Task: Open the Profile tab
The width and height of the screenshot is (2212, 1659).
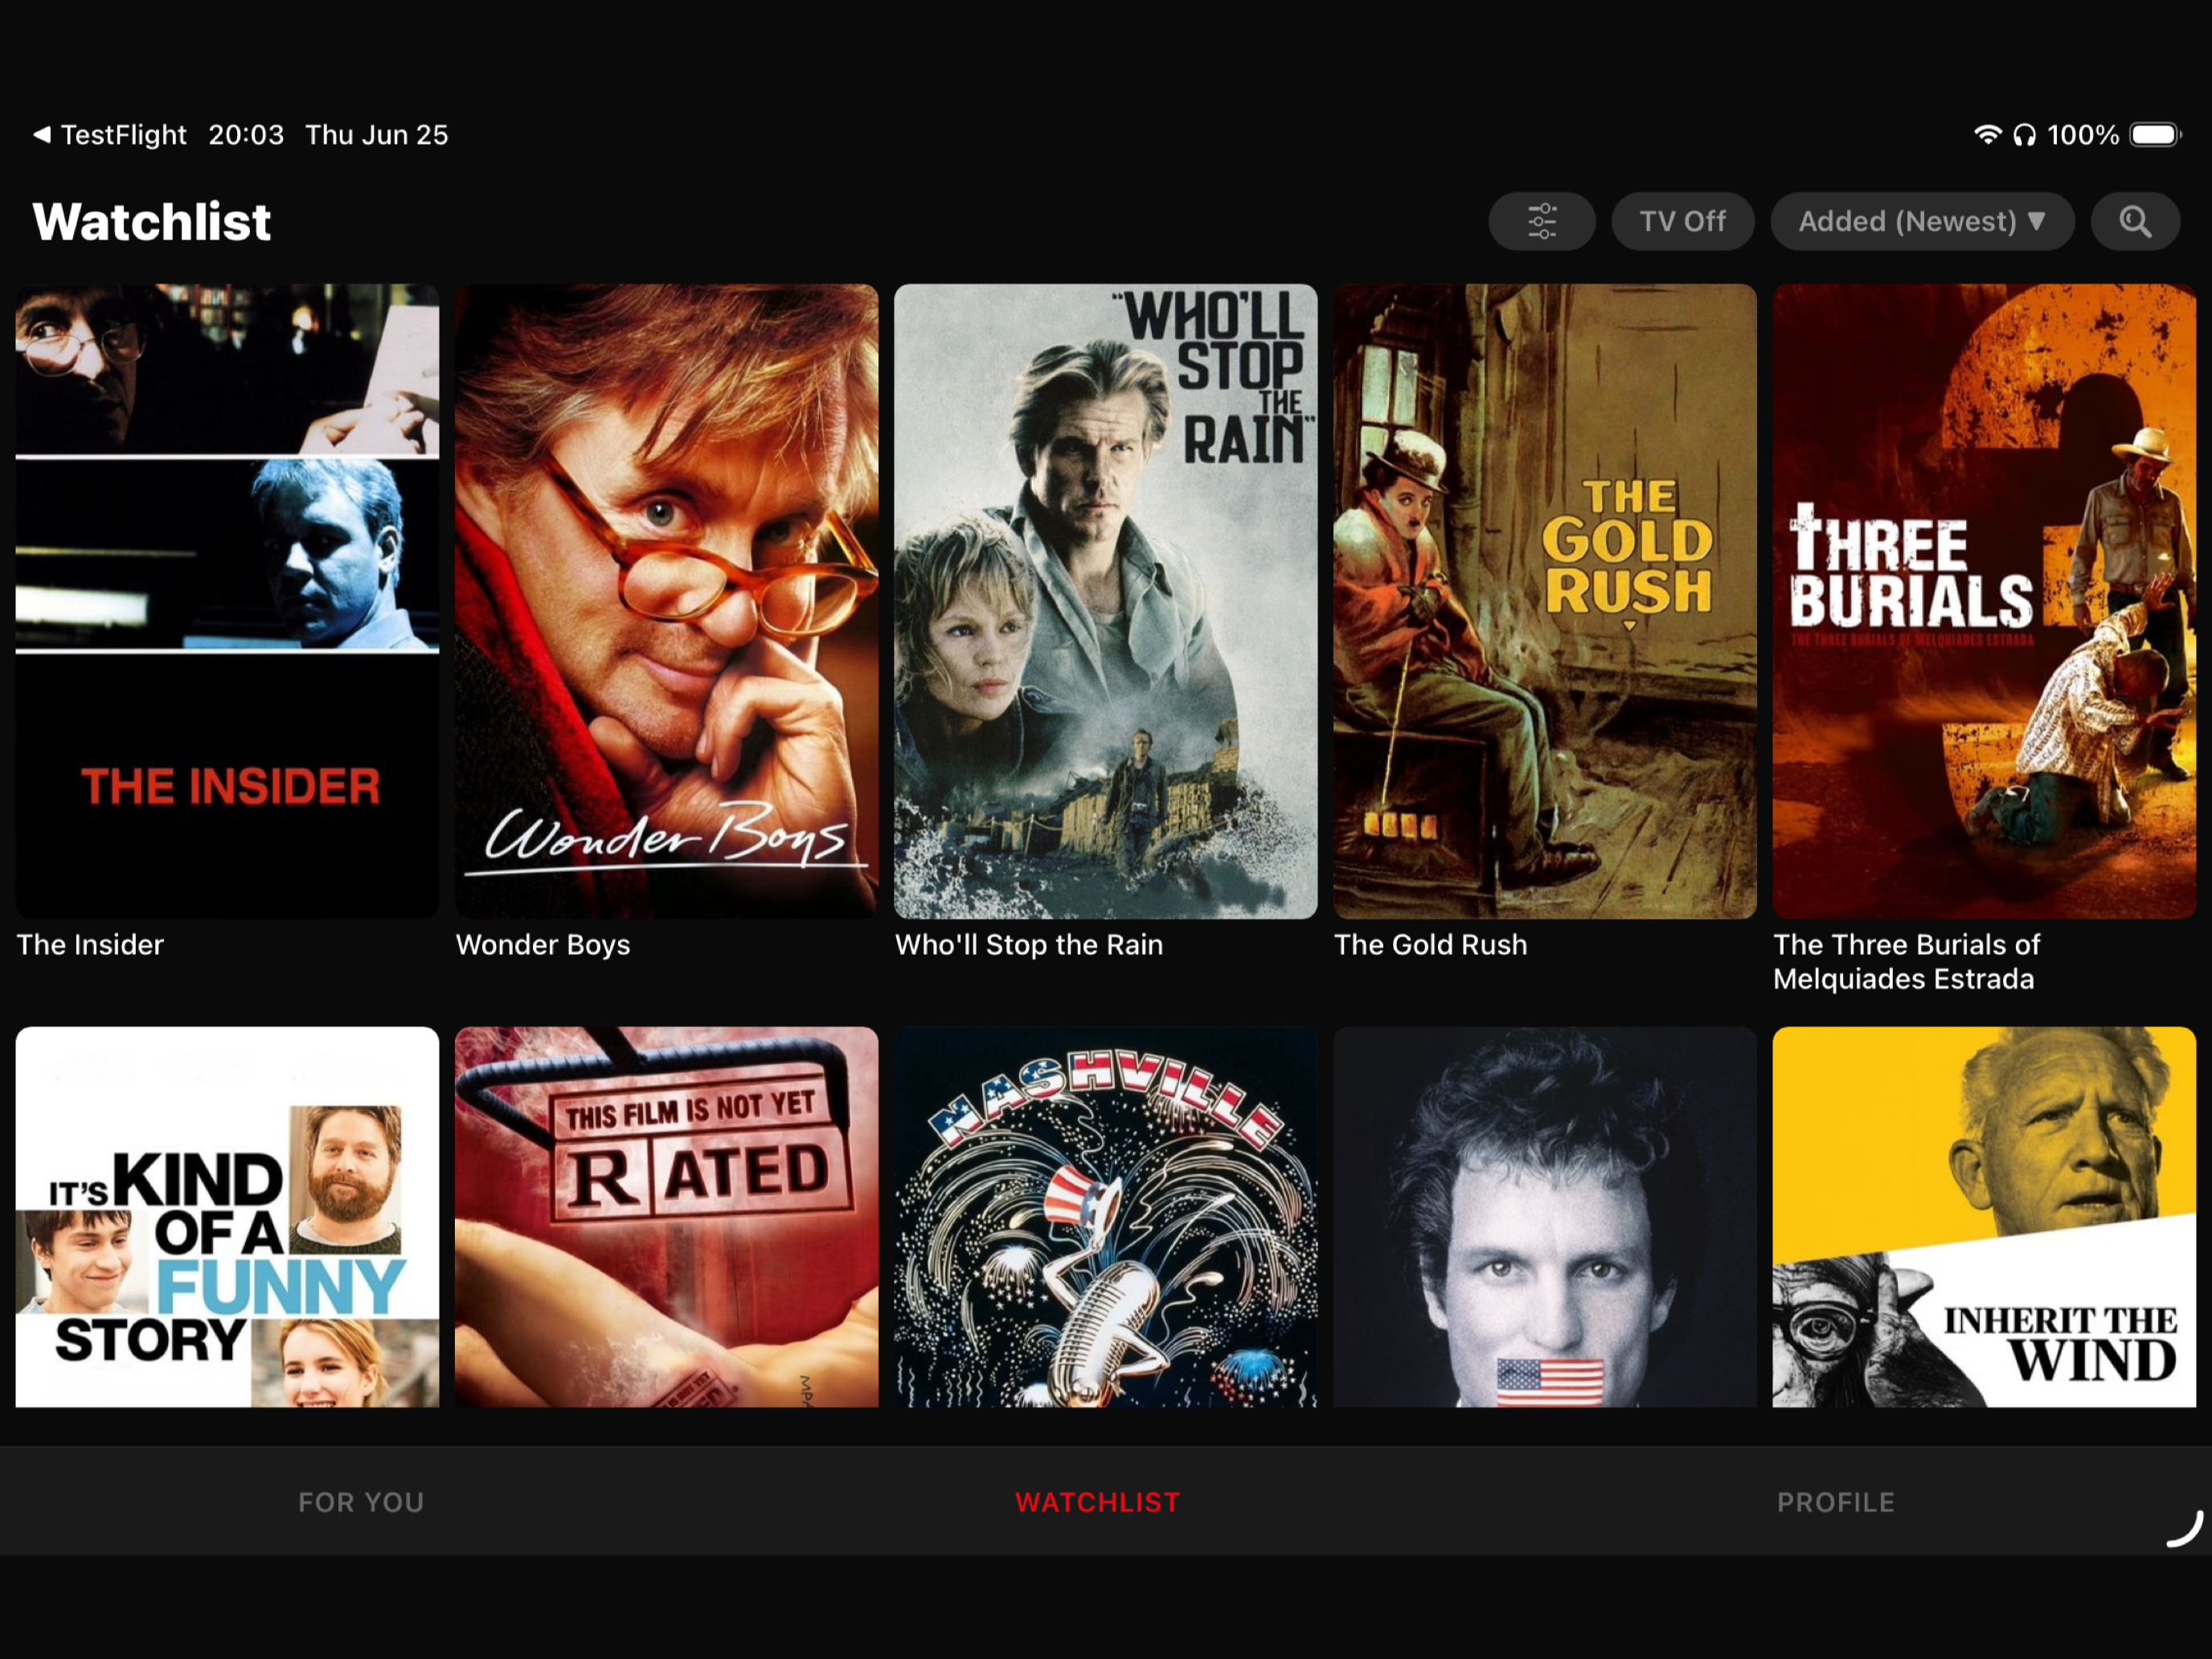Action: point(1835,1502)
